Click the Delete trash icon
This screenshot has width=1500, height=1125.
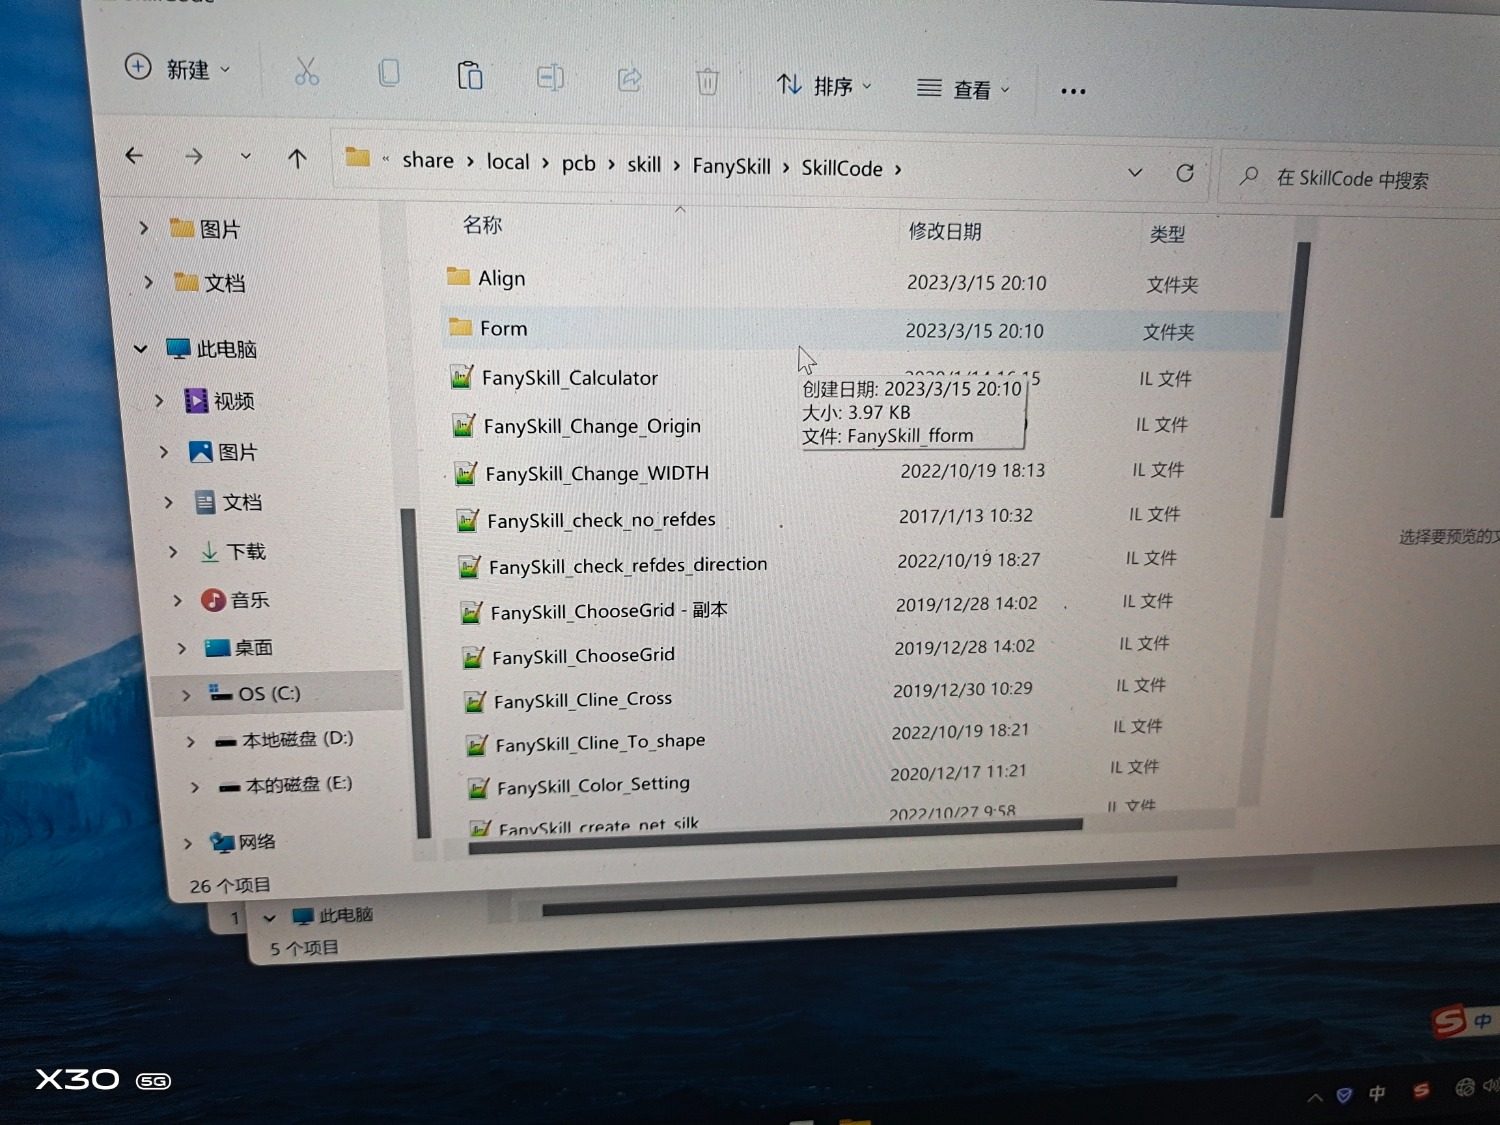coord(707,81)
